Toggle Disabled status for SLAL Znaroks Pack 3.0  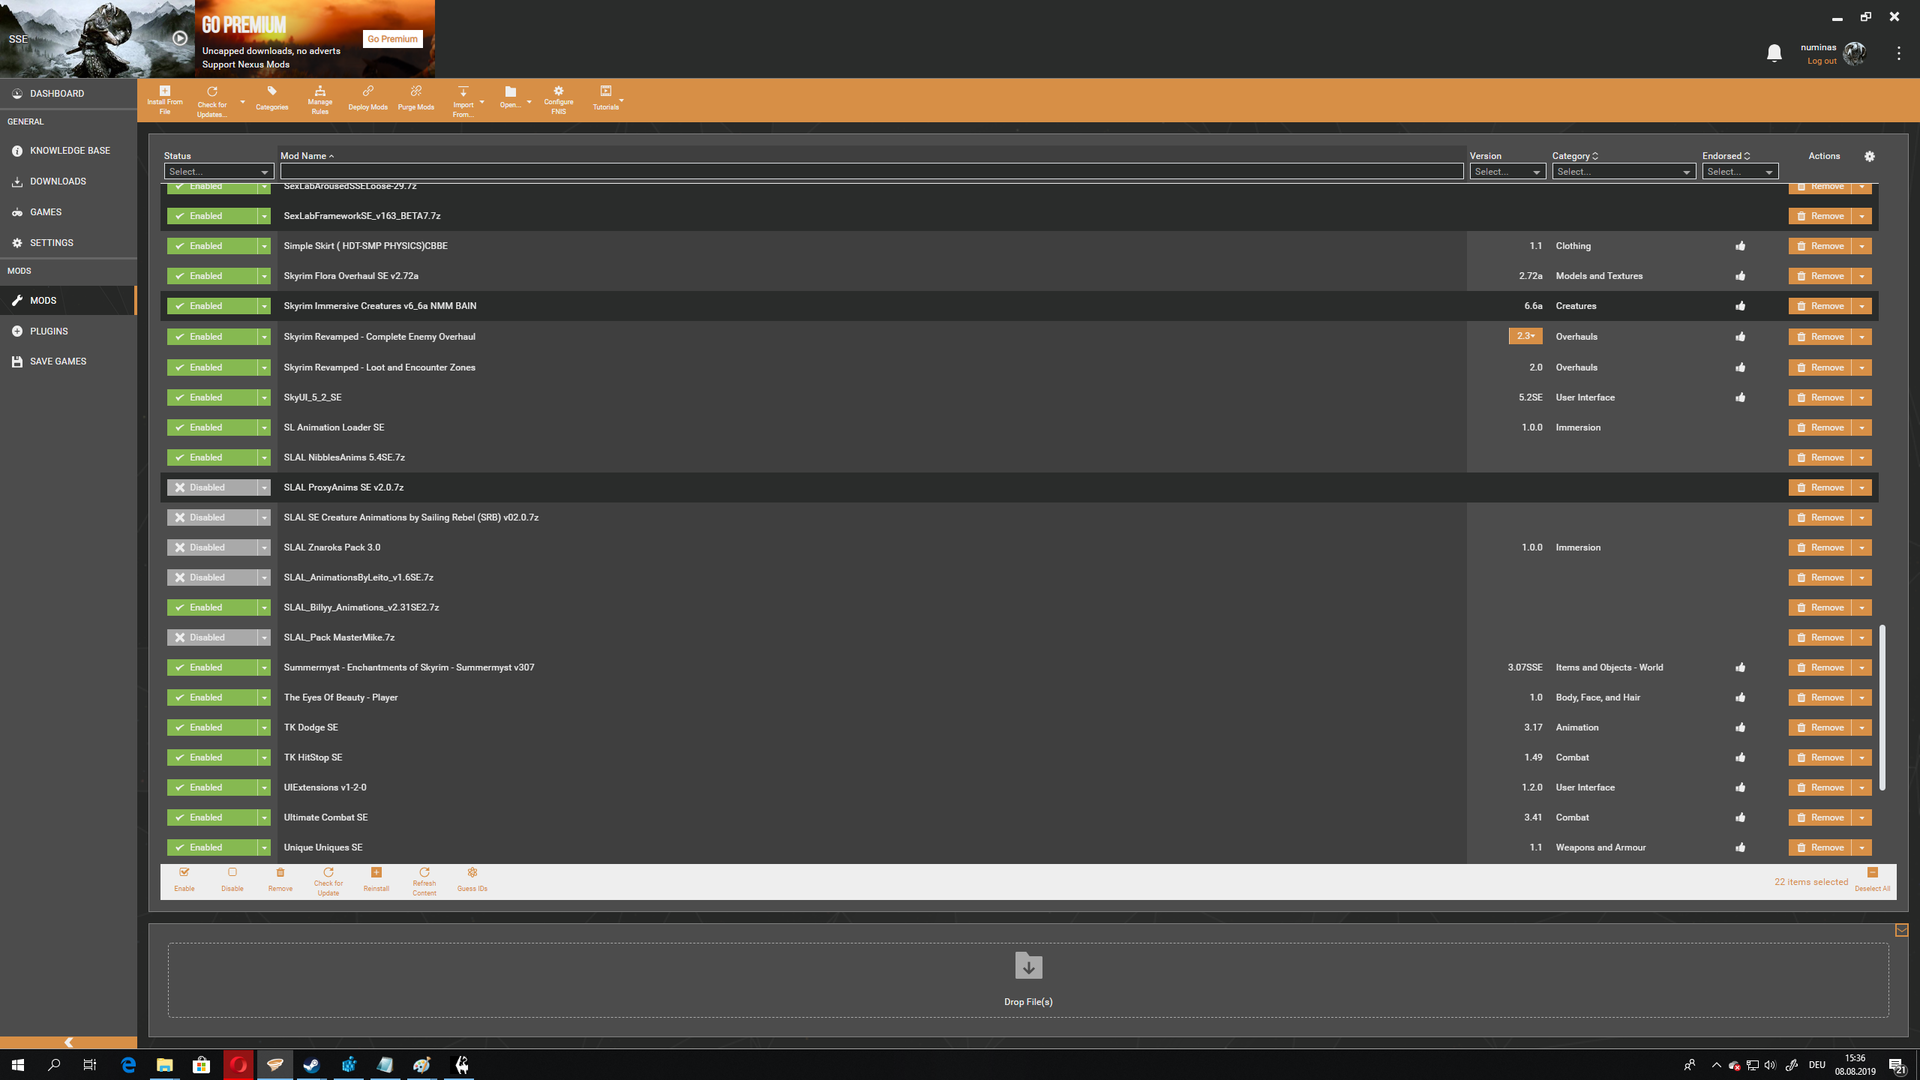pyautogui.click(x=211, y=547)
